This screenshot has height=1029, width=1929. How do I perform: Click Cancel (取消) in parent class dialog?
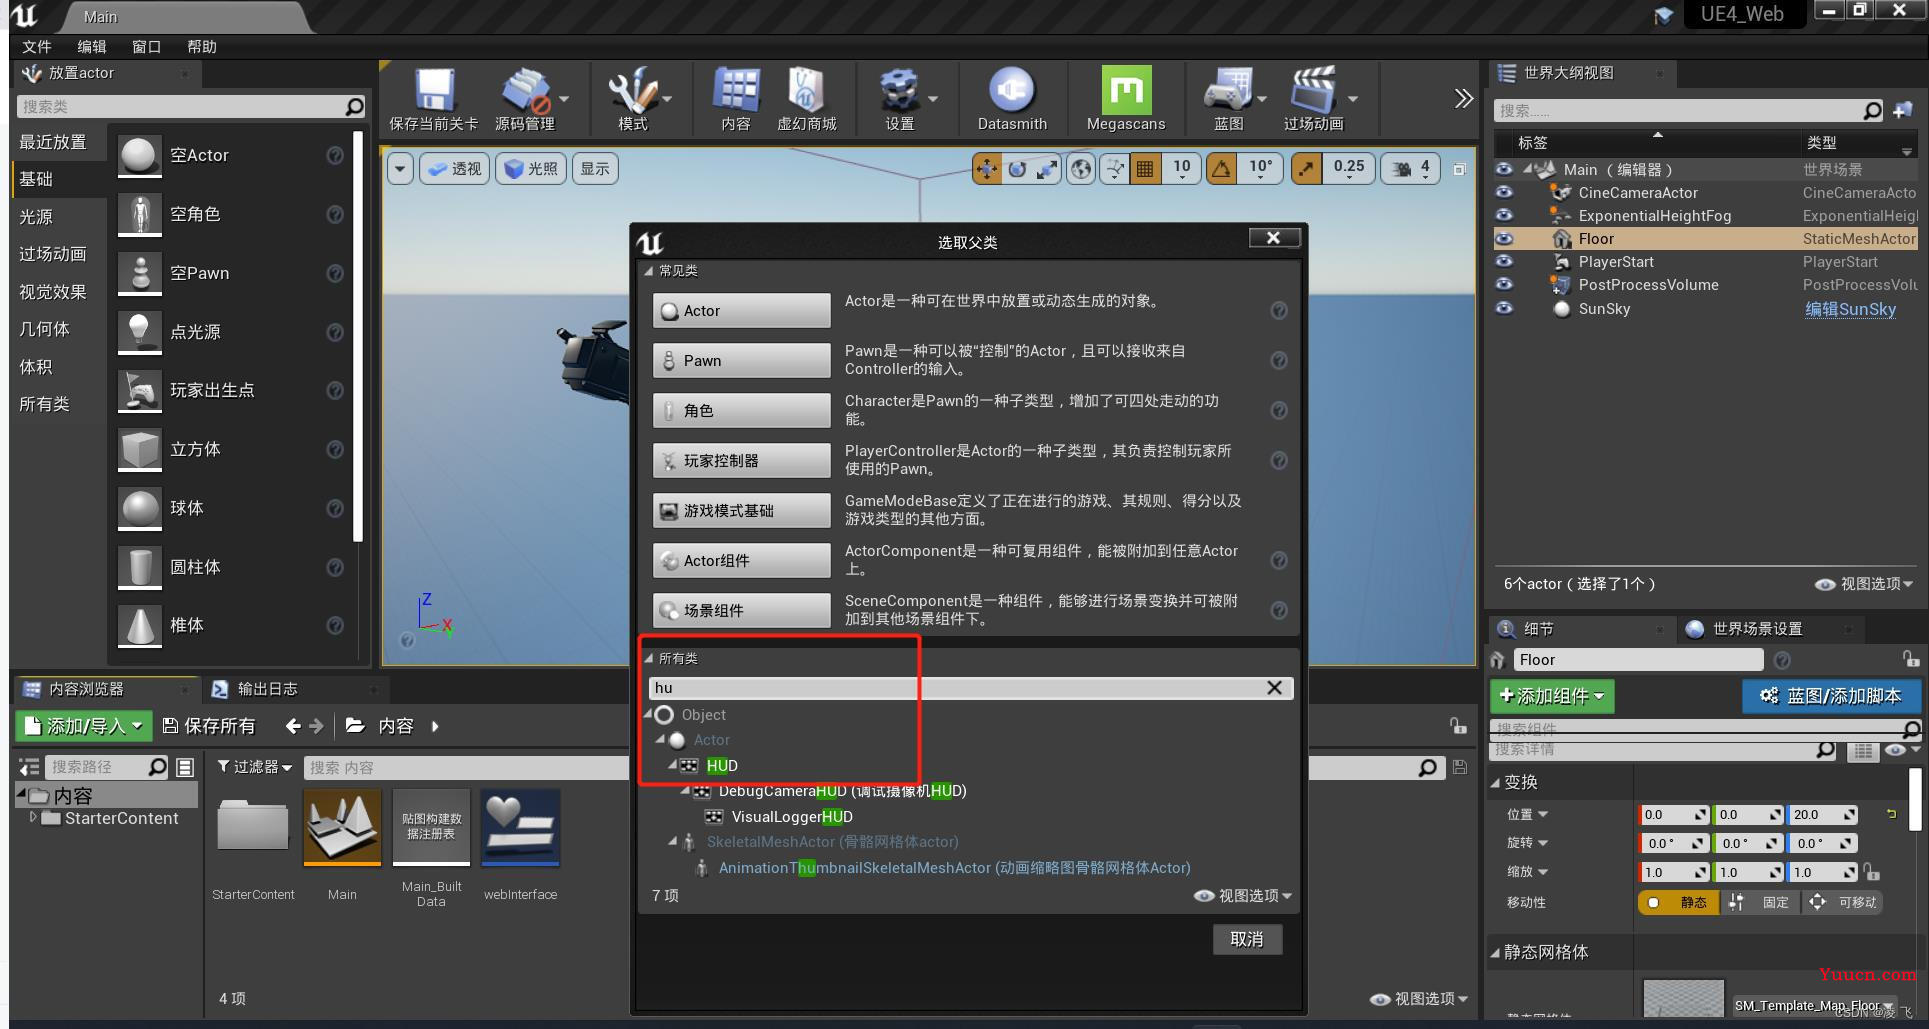click(x=1247, y=939)
